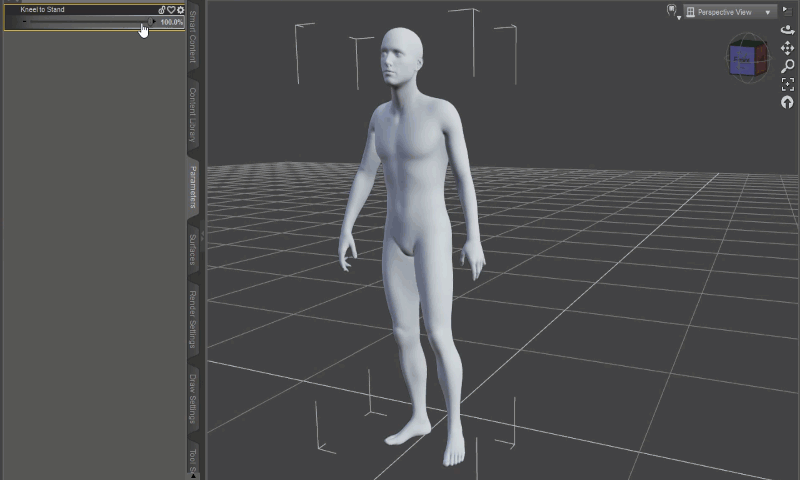Select the orbit camera control
Viewport: 800px width, 480px height.
(x=787, y=30)
